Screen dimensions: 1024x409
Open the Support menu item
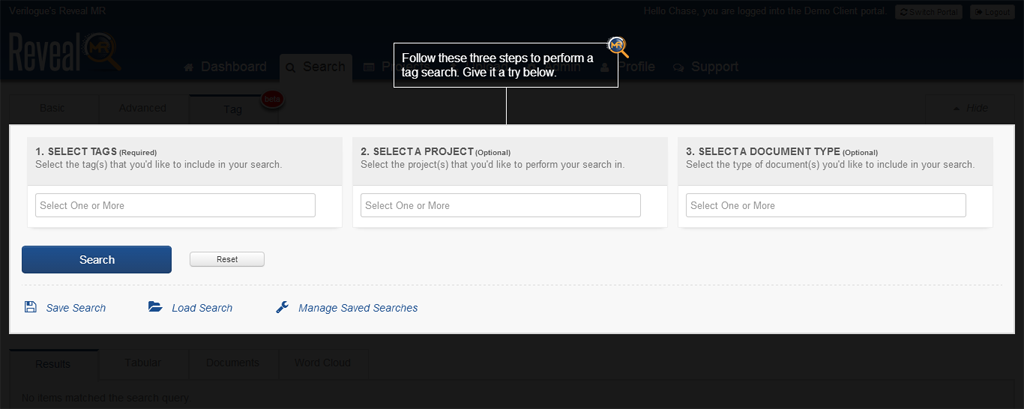click(x=706, y=67)
